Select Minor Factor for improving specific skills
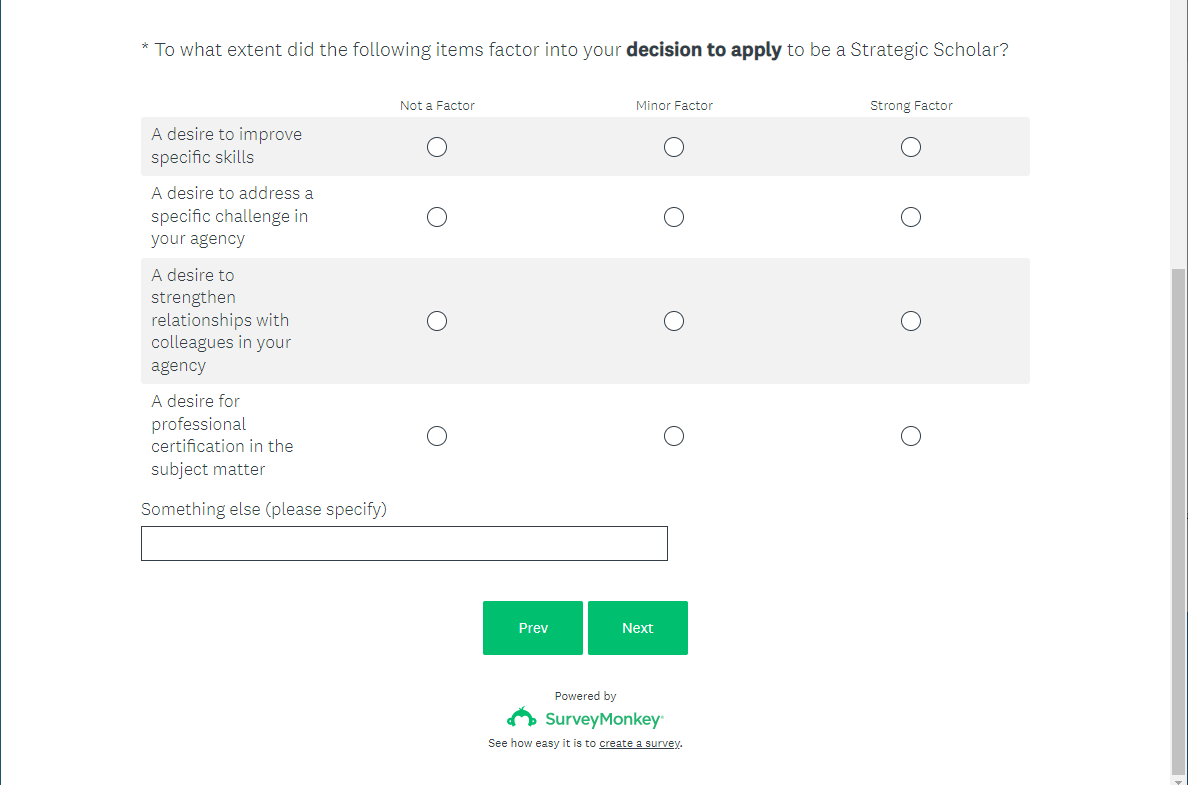 674,147
